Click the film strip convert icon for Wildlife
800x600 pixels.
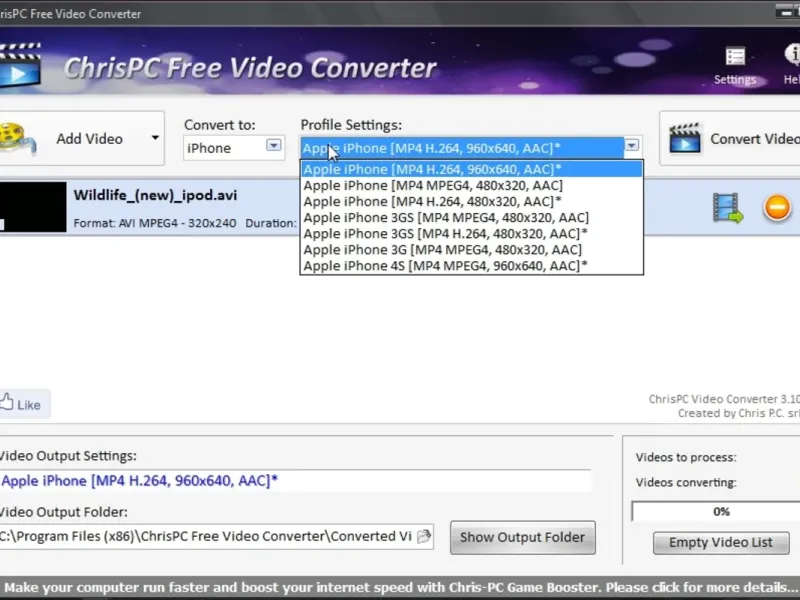tap(728, 208)
